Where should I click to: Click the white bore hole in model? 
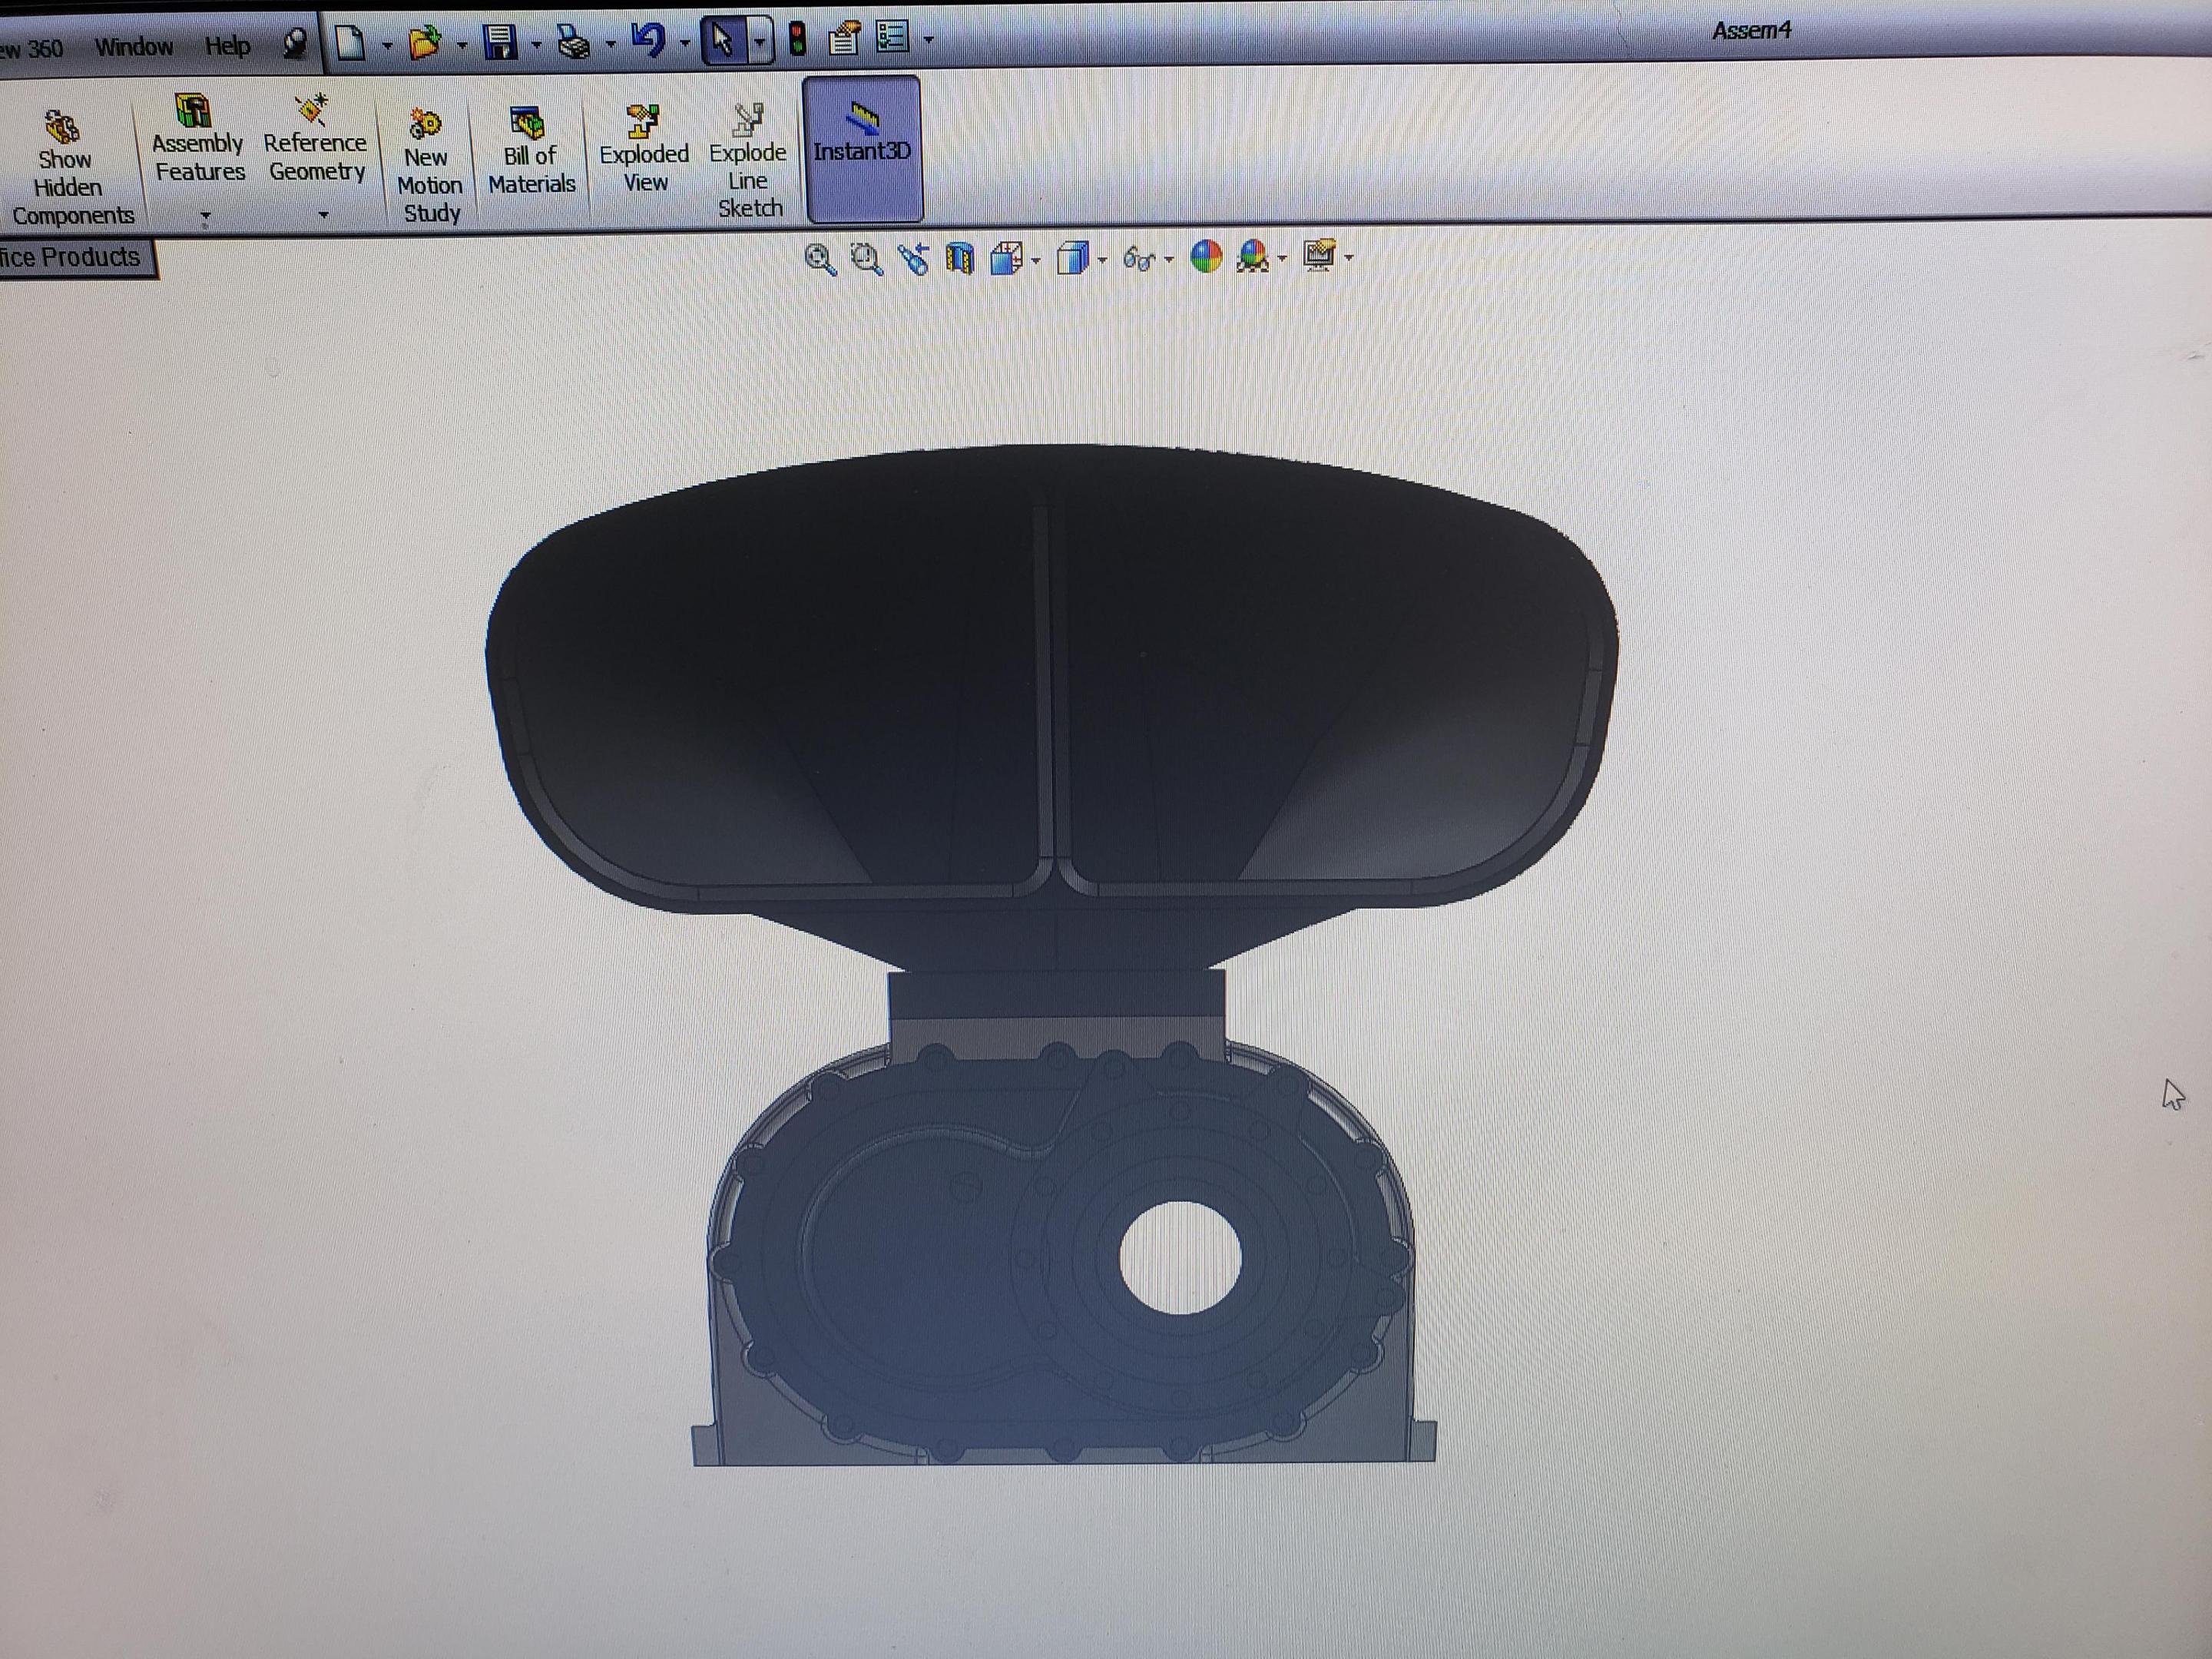[x=1180, y=1257]
